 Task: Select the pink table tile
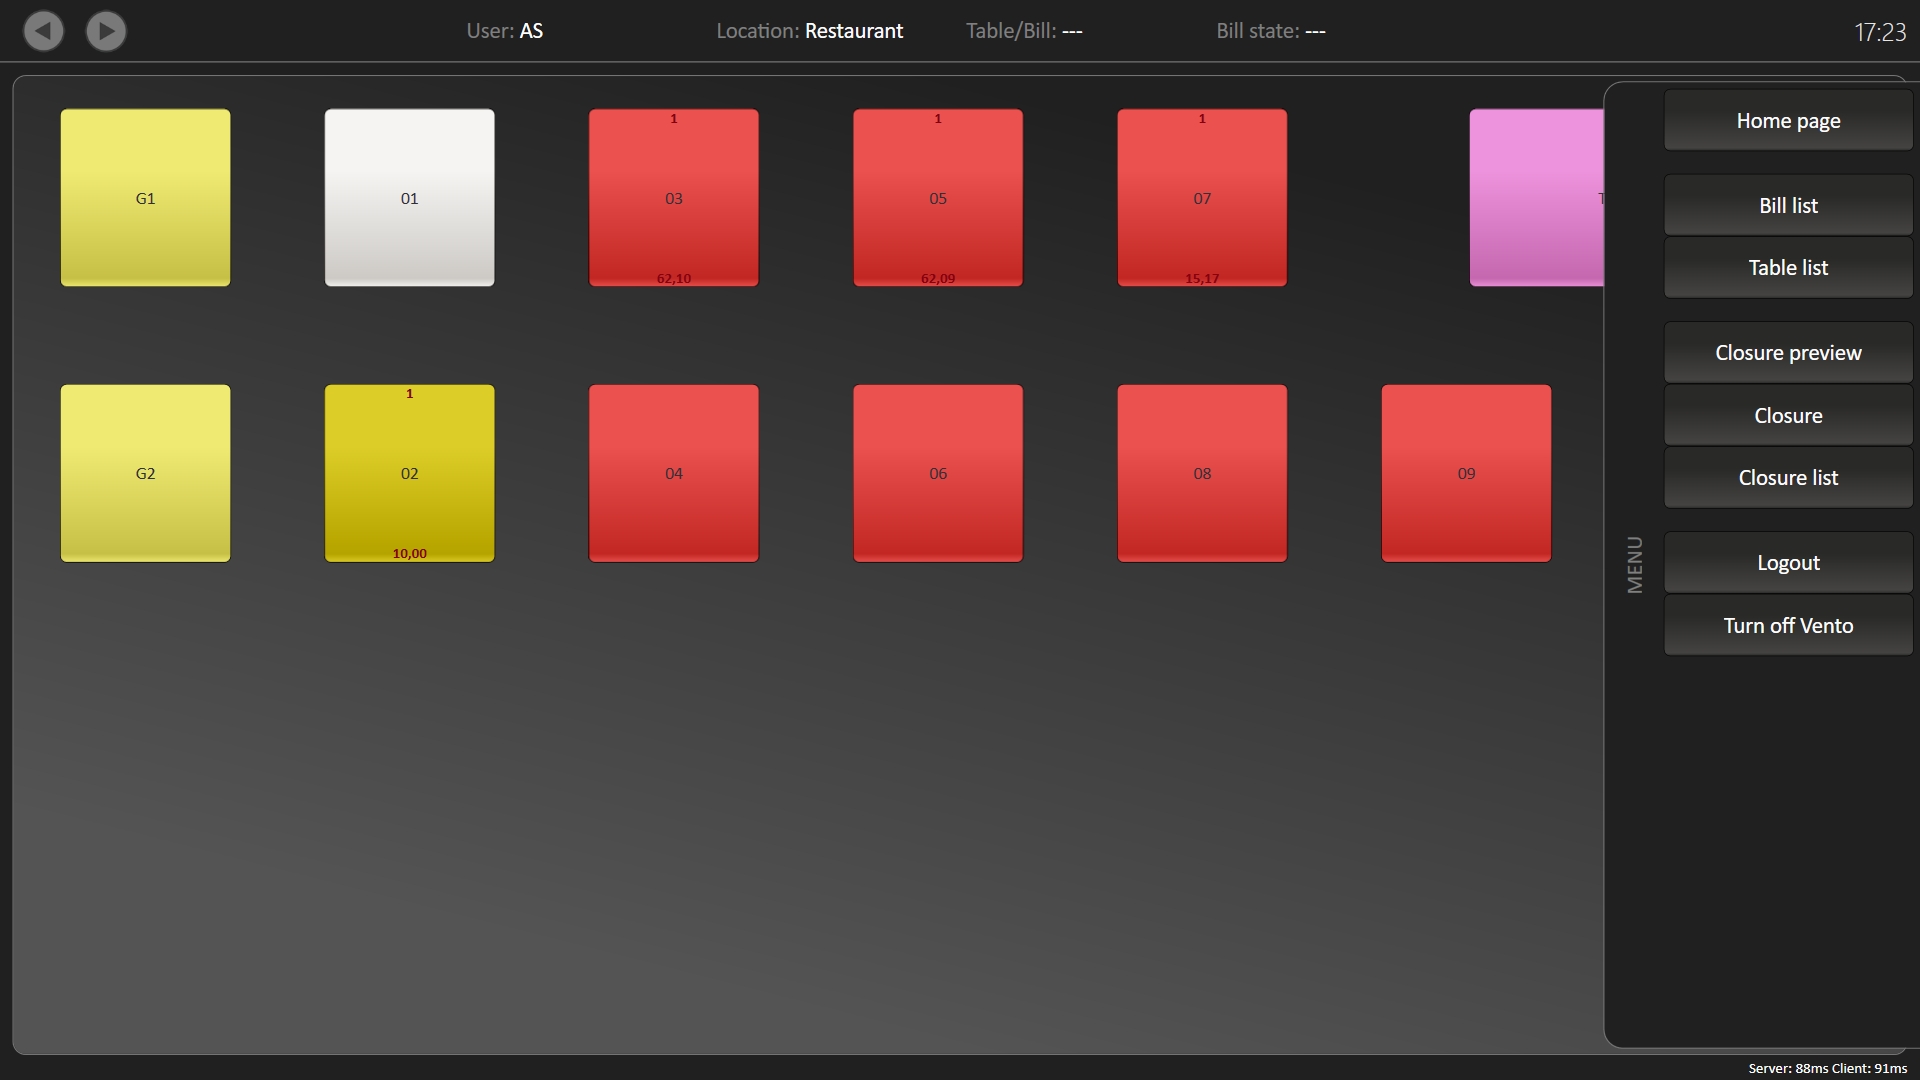pos(1535,198)
